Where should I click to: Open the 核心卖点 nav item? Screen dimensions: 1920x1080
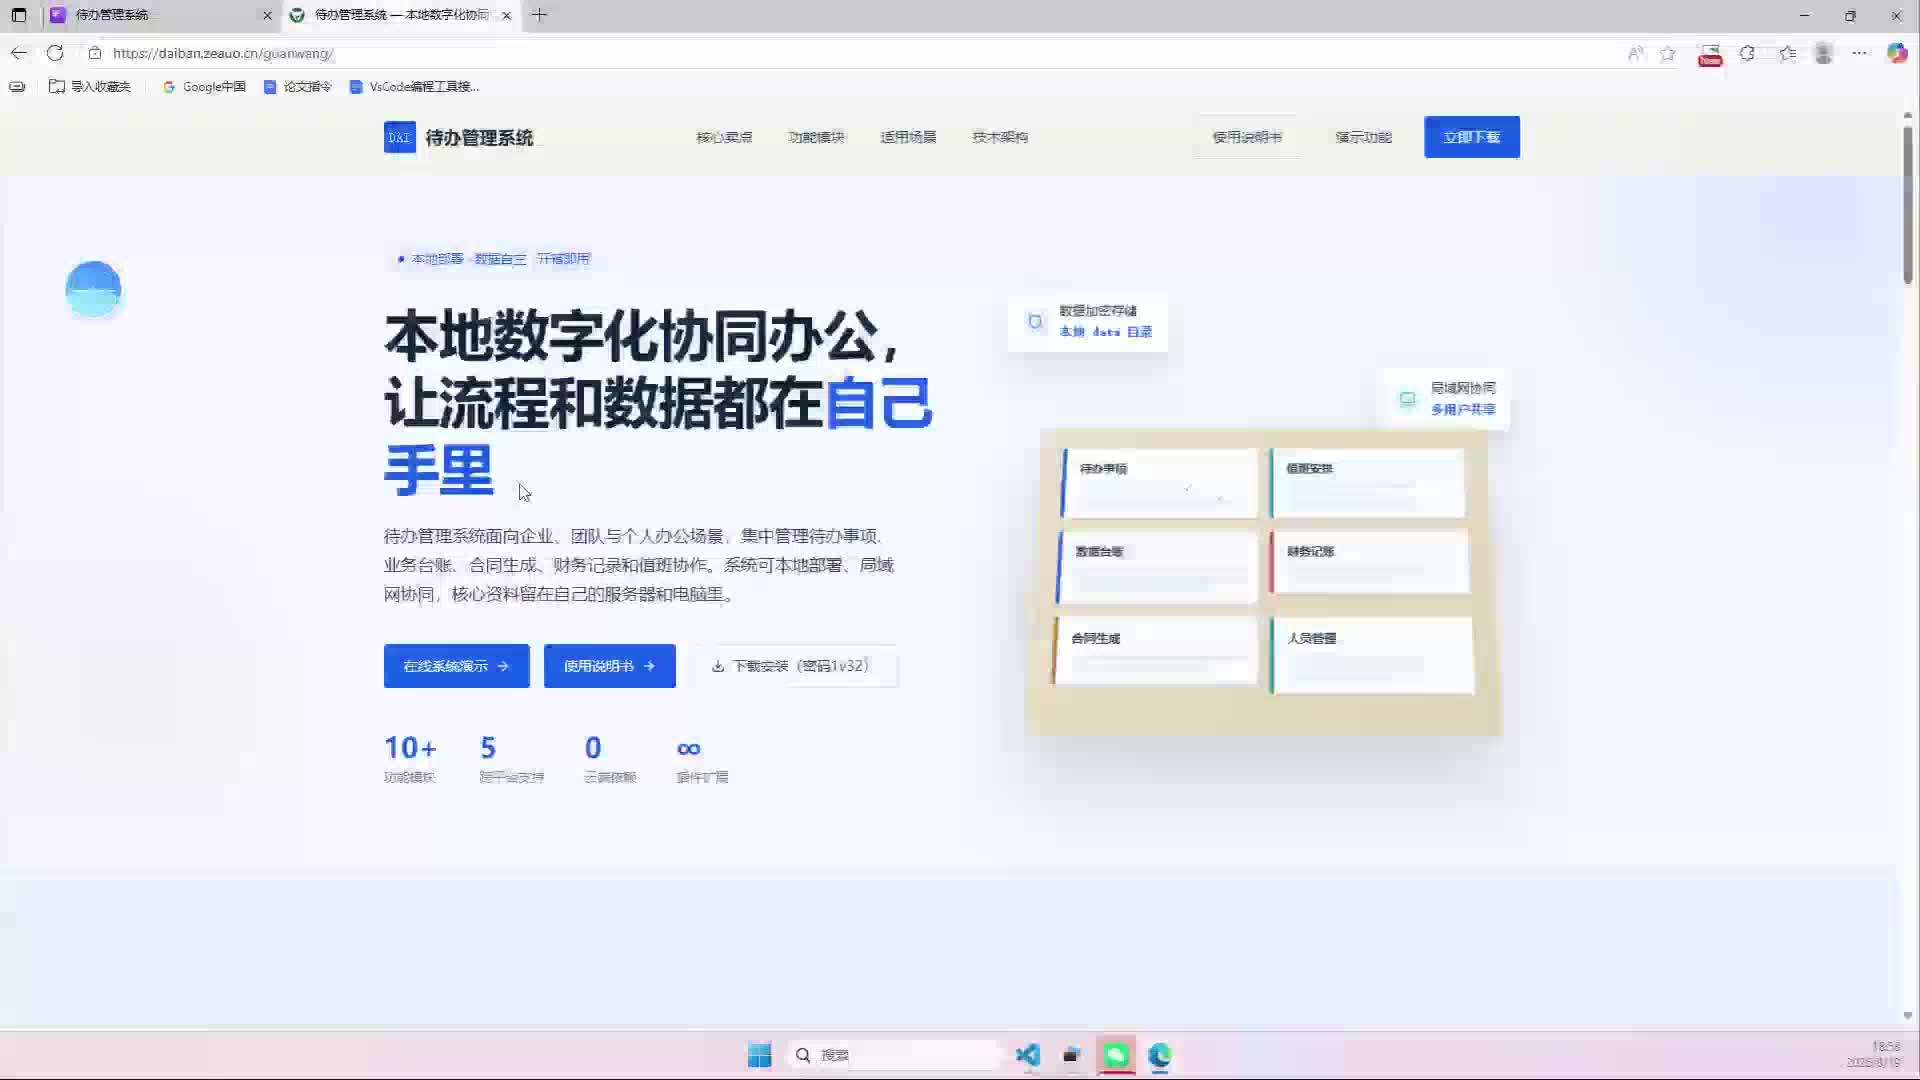point(724,137)
